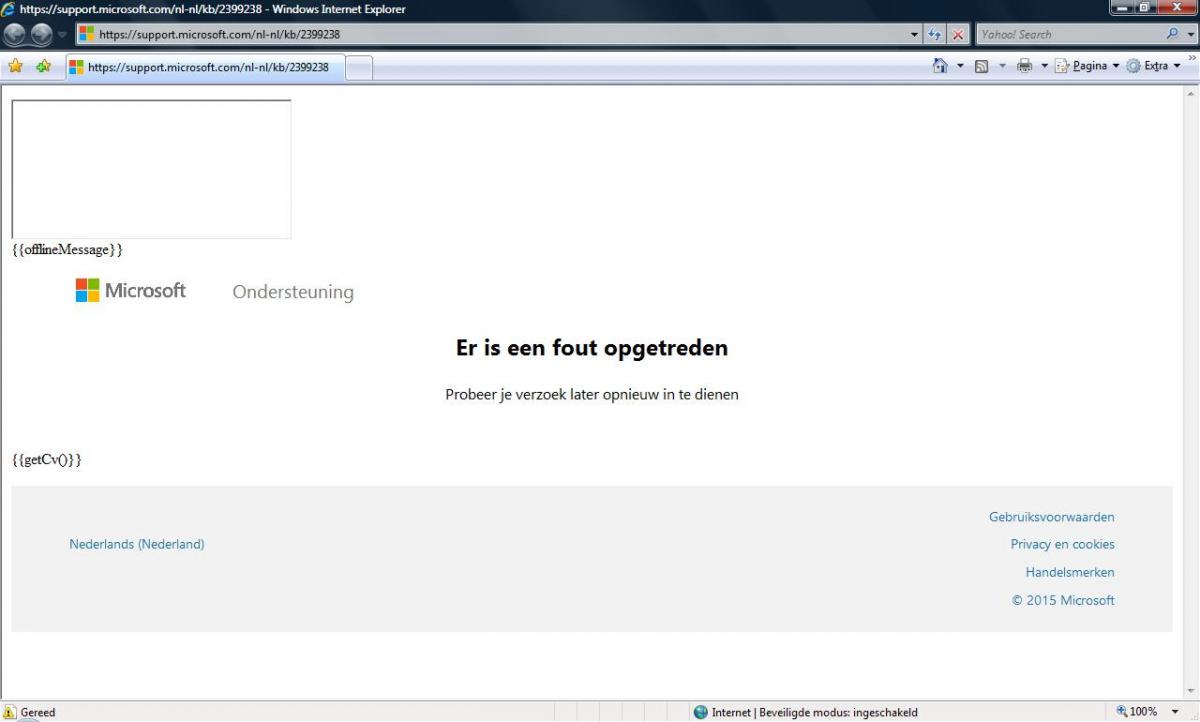The height and width of the screenshot is (722, 1200).
Task: Open the recent pages dropdown beside navigation arrows
Action: (62, 34)
